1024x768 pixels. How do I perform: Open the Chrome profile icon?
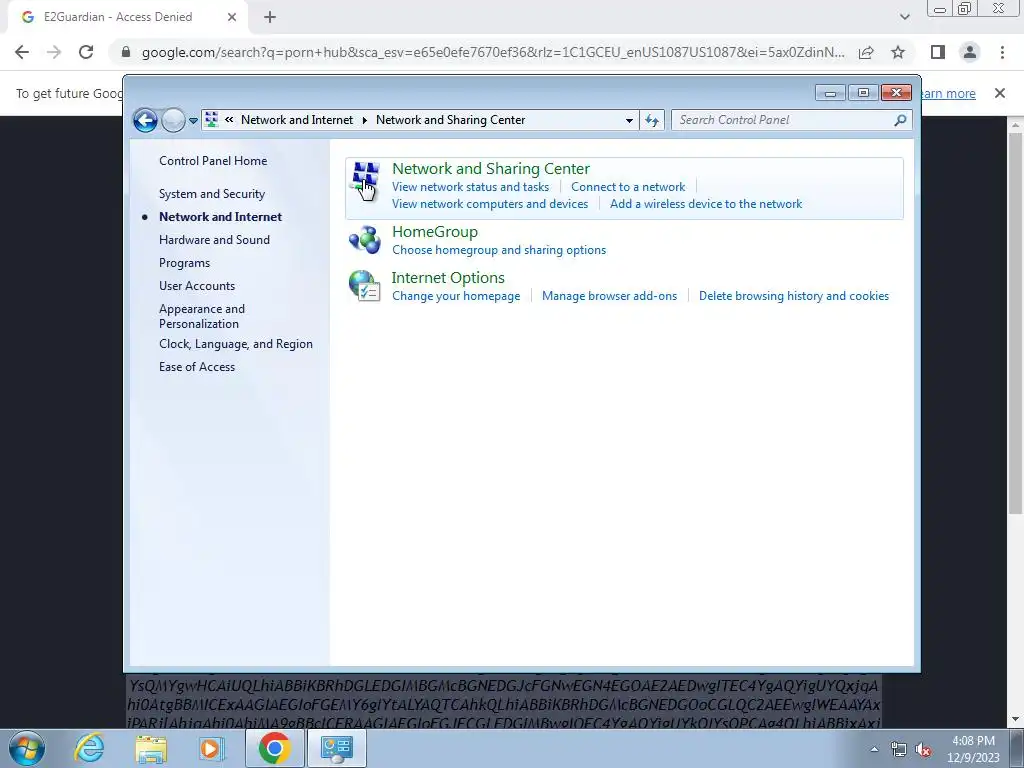[970, 52]
